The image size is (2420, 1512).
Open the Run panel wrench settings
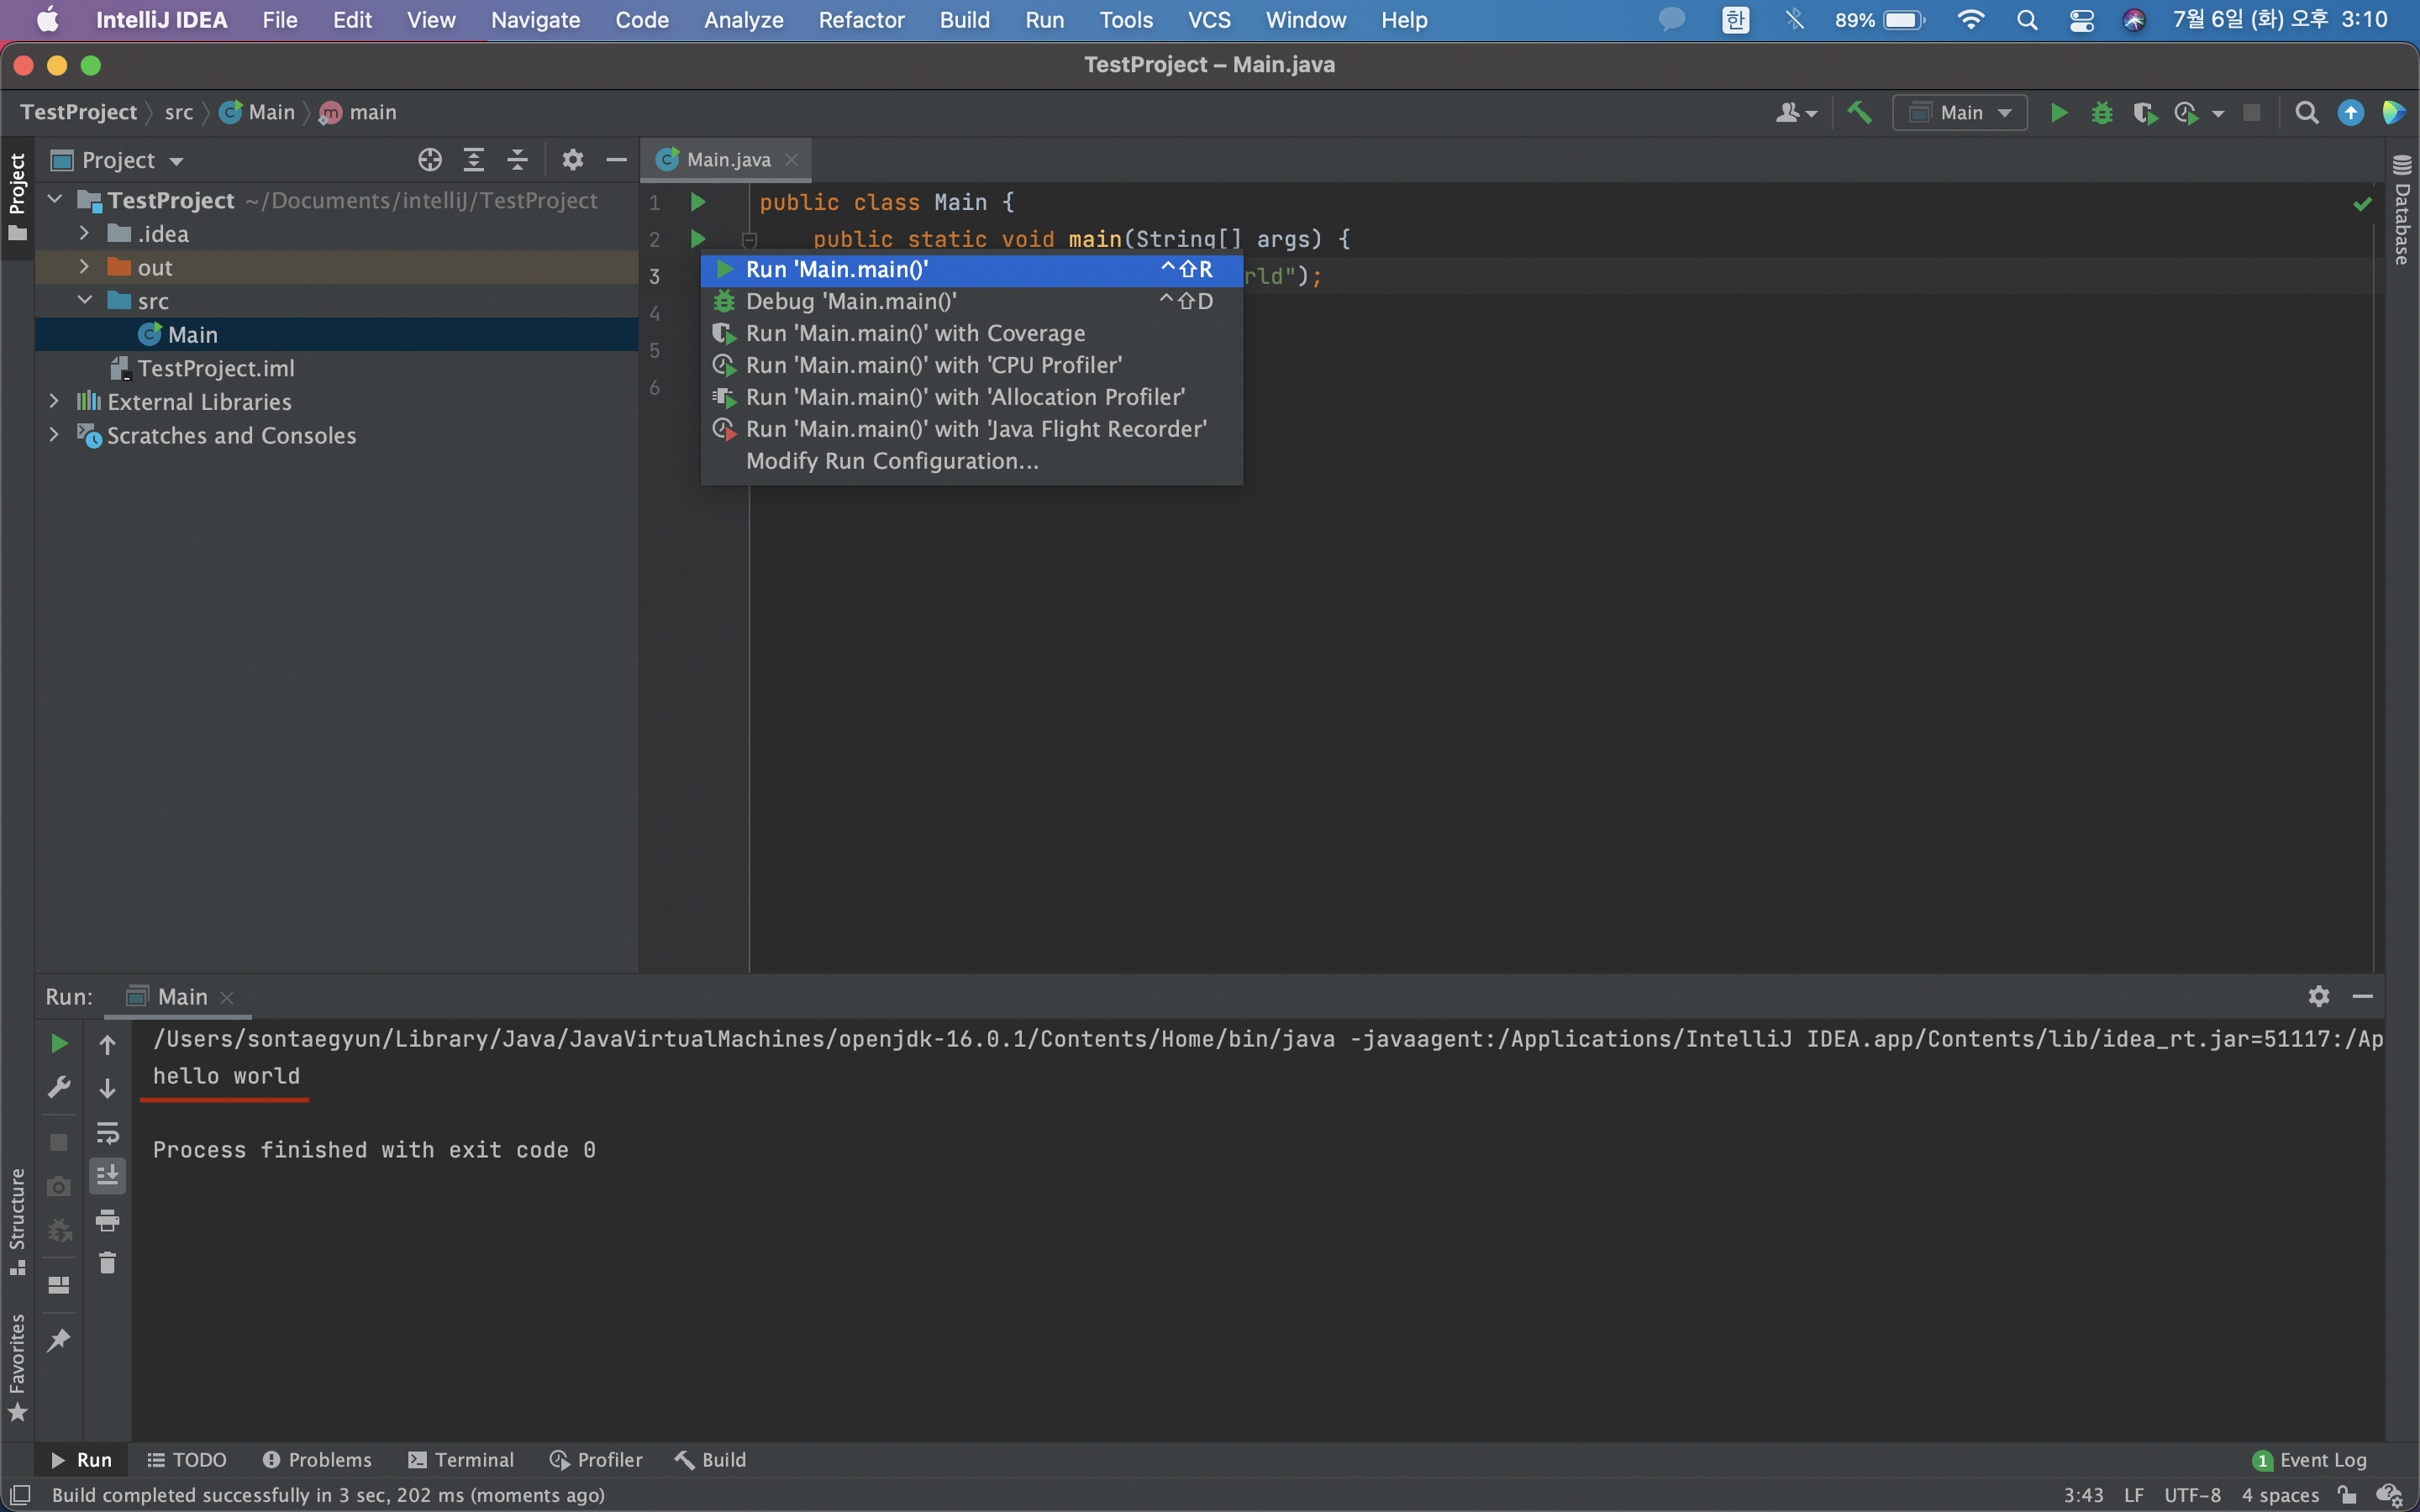click(x=59, y=1087)
